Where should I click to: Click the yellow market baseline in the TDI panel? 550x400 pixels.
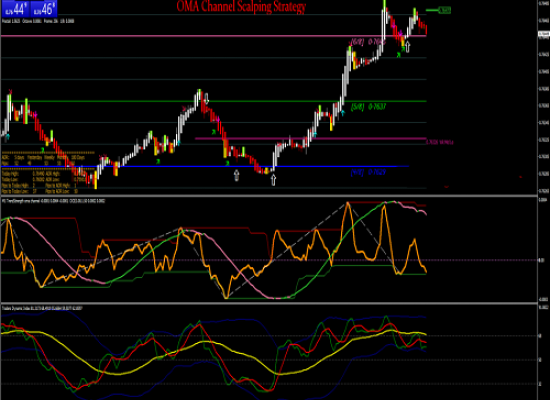pyautogui.click(x=214, y=351)
